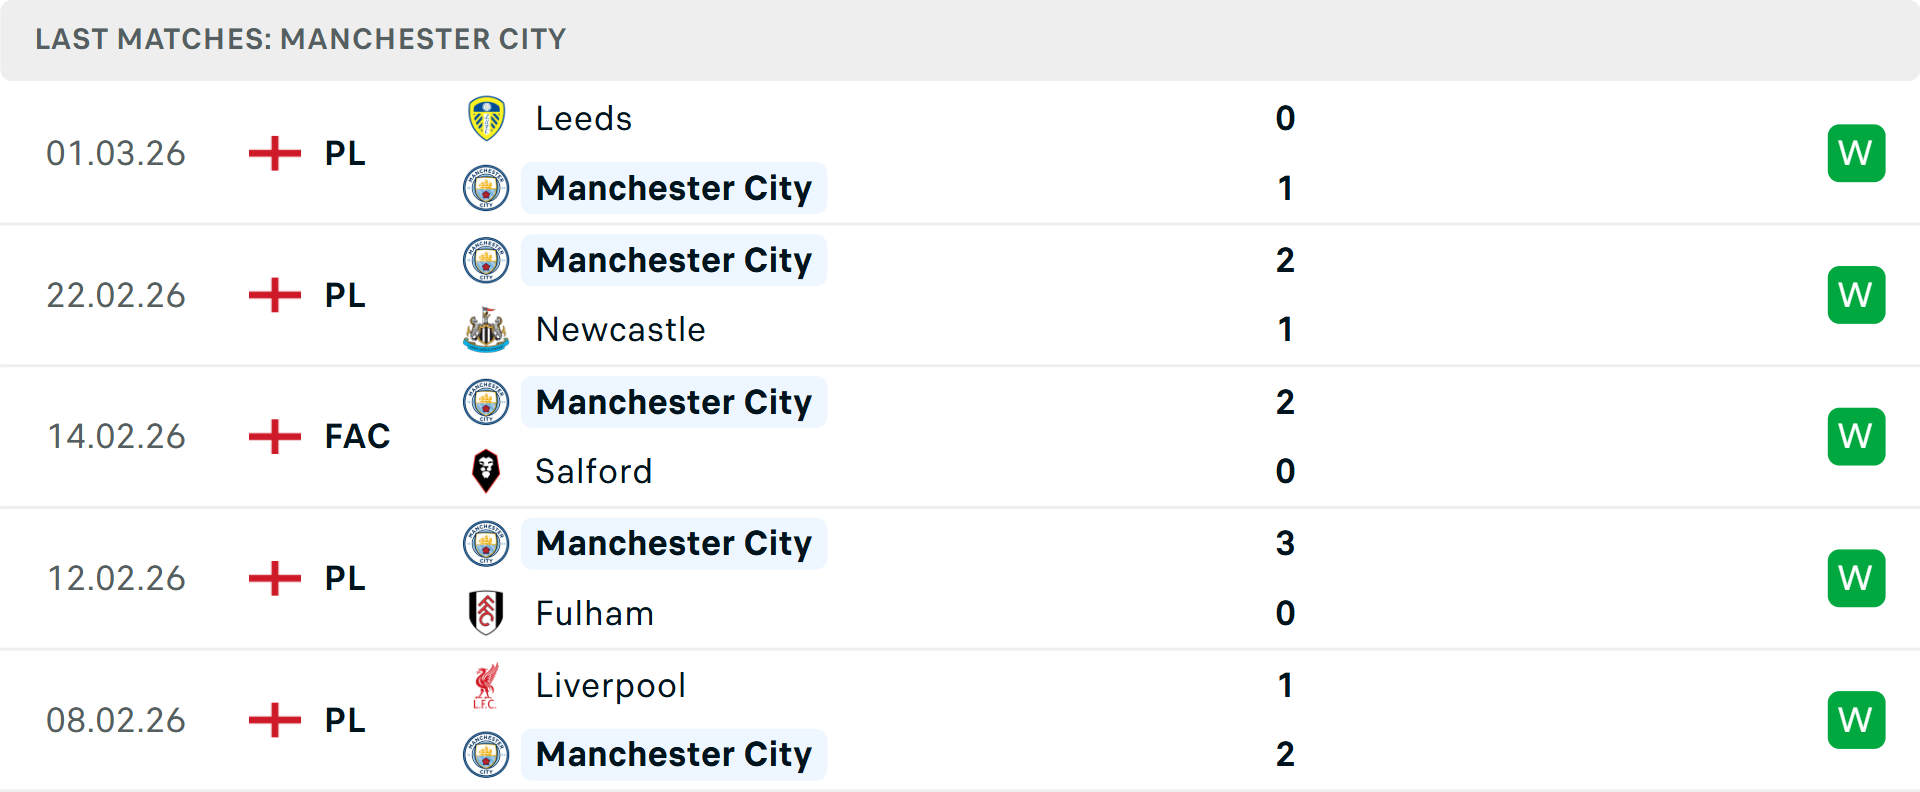The height and width of the screenshot is (792, 1920).
Task: Click the Leeds United club crest
Action: tap(486, 118)
